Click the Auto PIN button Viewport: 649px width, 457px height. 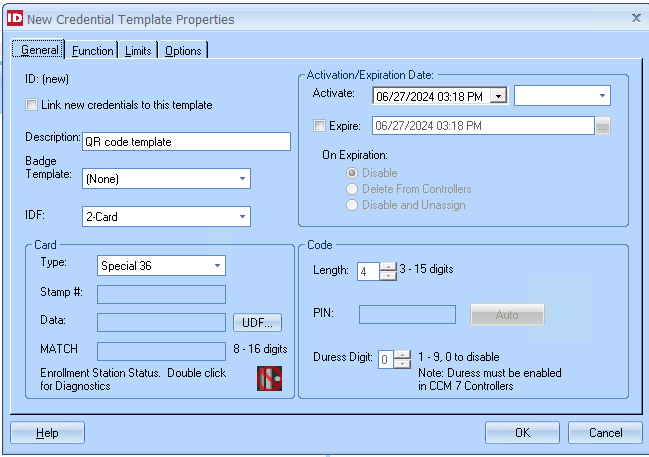pyautogui.click(x=507, y=315)
